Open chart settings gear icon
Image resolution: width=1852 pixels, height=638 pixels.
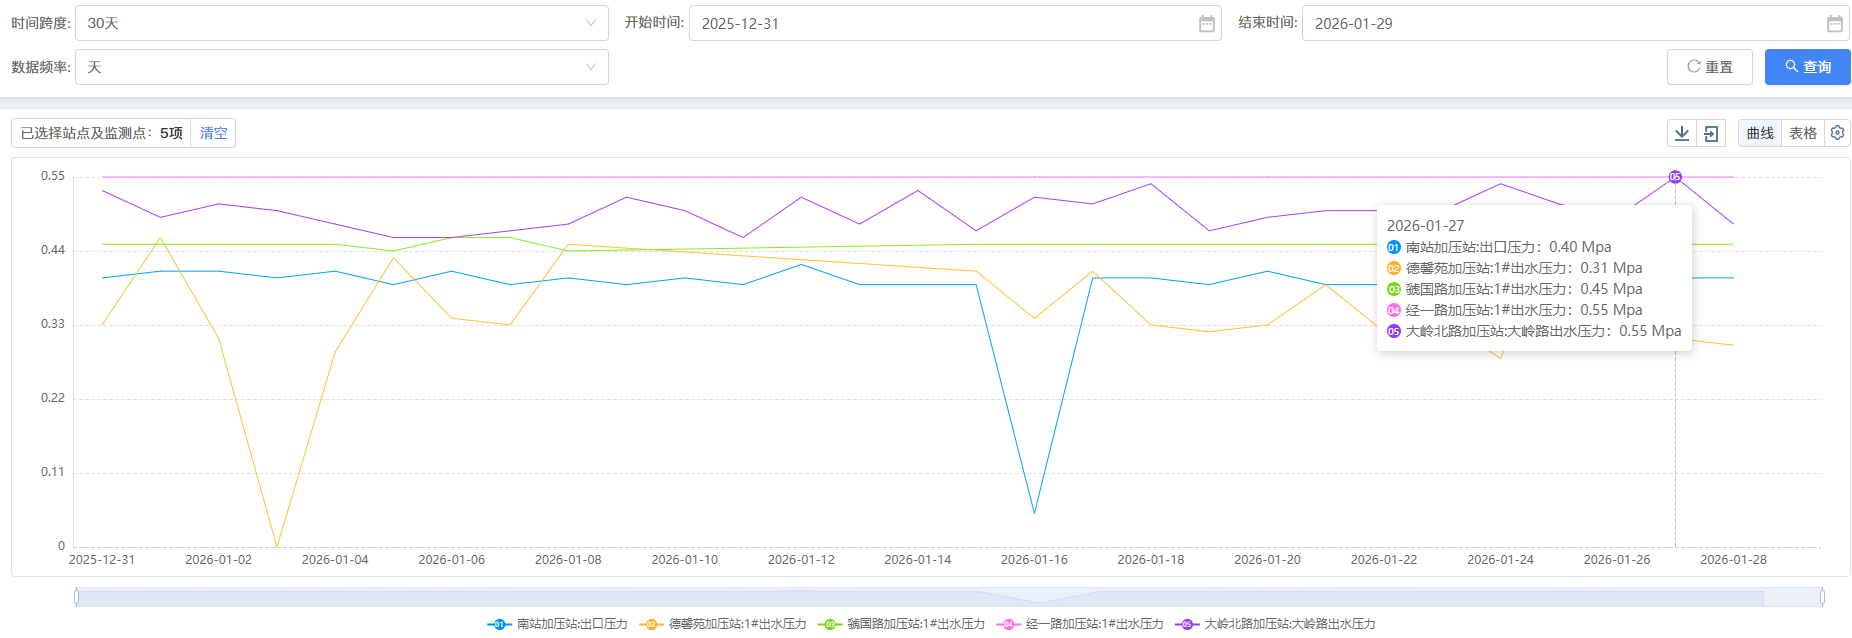pos(1837,133)
